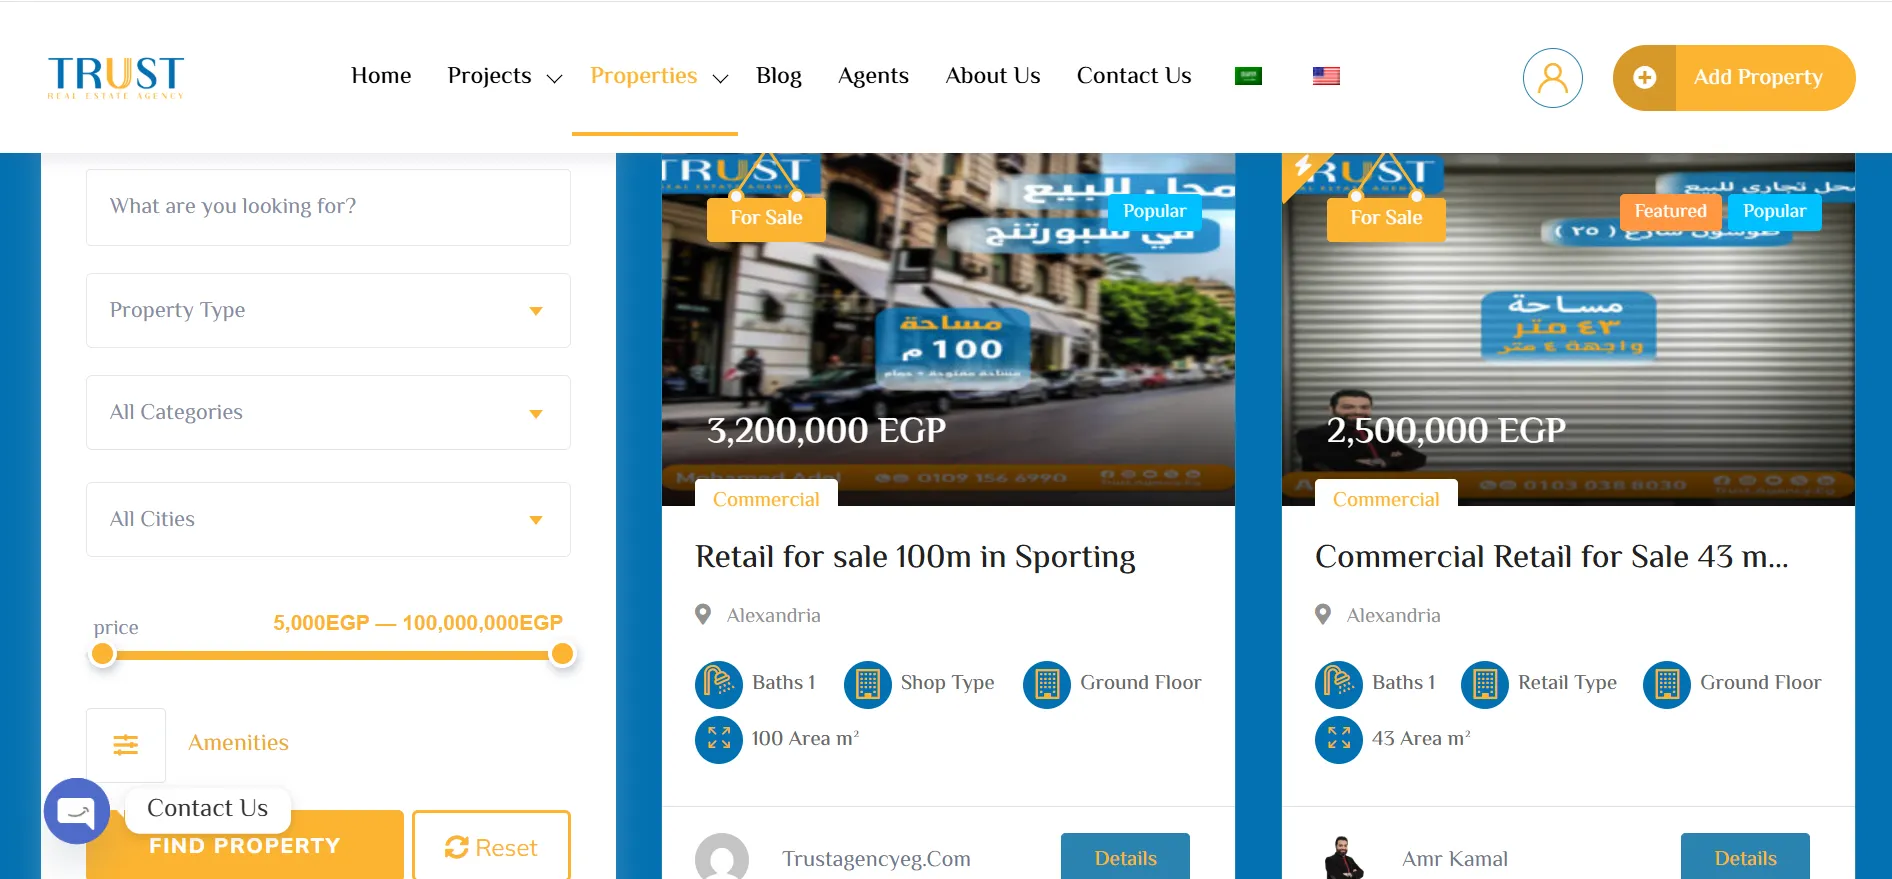The width and height of the screenshot is (1892, 879).
Task: Open the Property Type dropdown
Action: click(328, 311)
